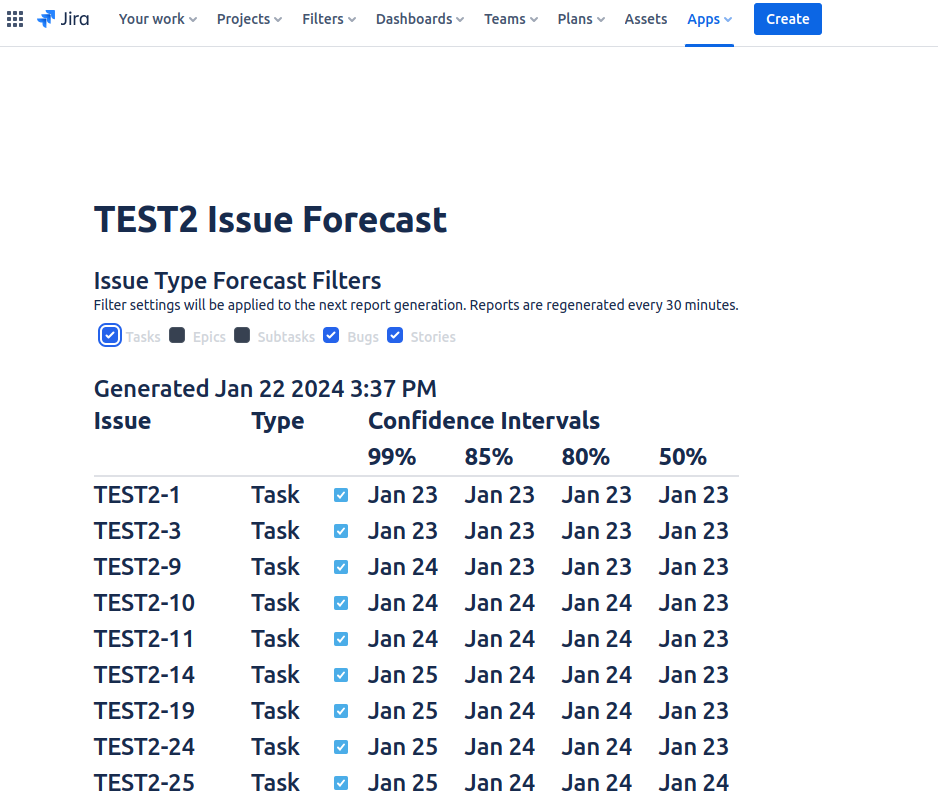Open the Dashboards dropdown
938x803 pixels.
point(419,18)
